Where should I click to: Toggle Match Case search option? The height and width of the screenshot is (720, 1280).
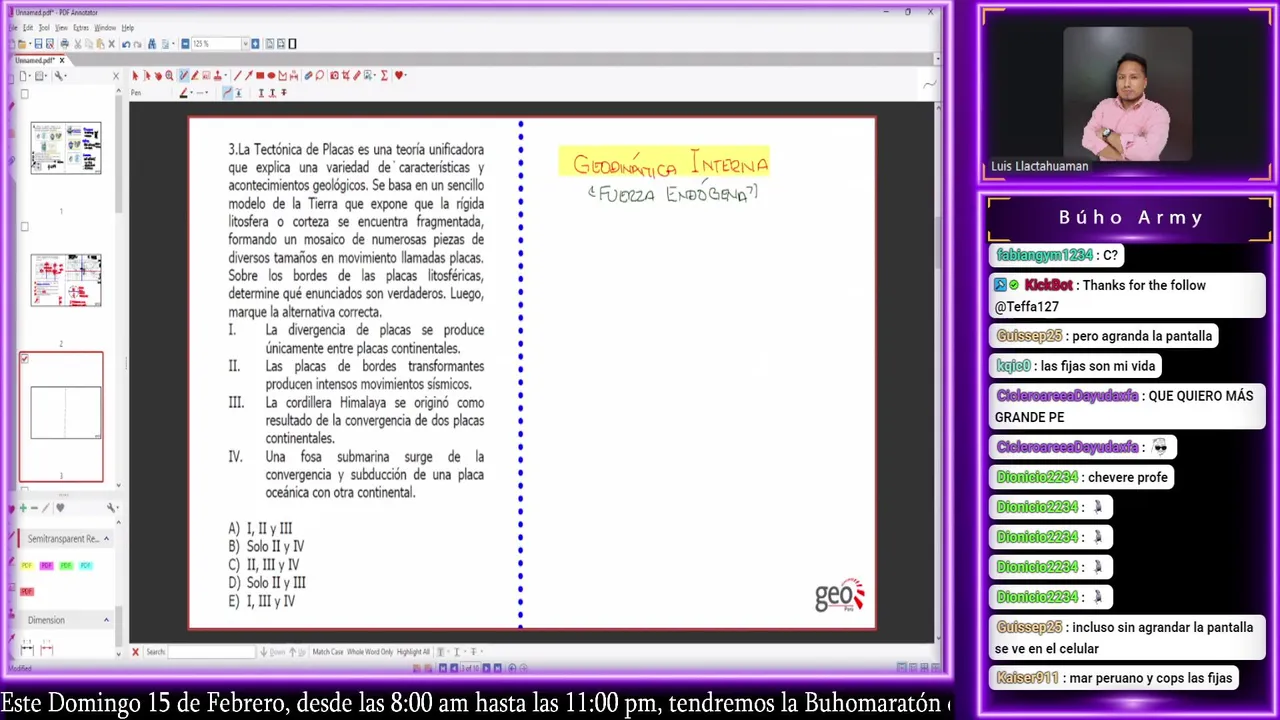point(328,652)
